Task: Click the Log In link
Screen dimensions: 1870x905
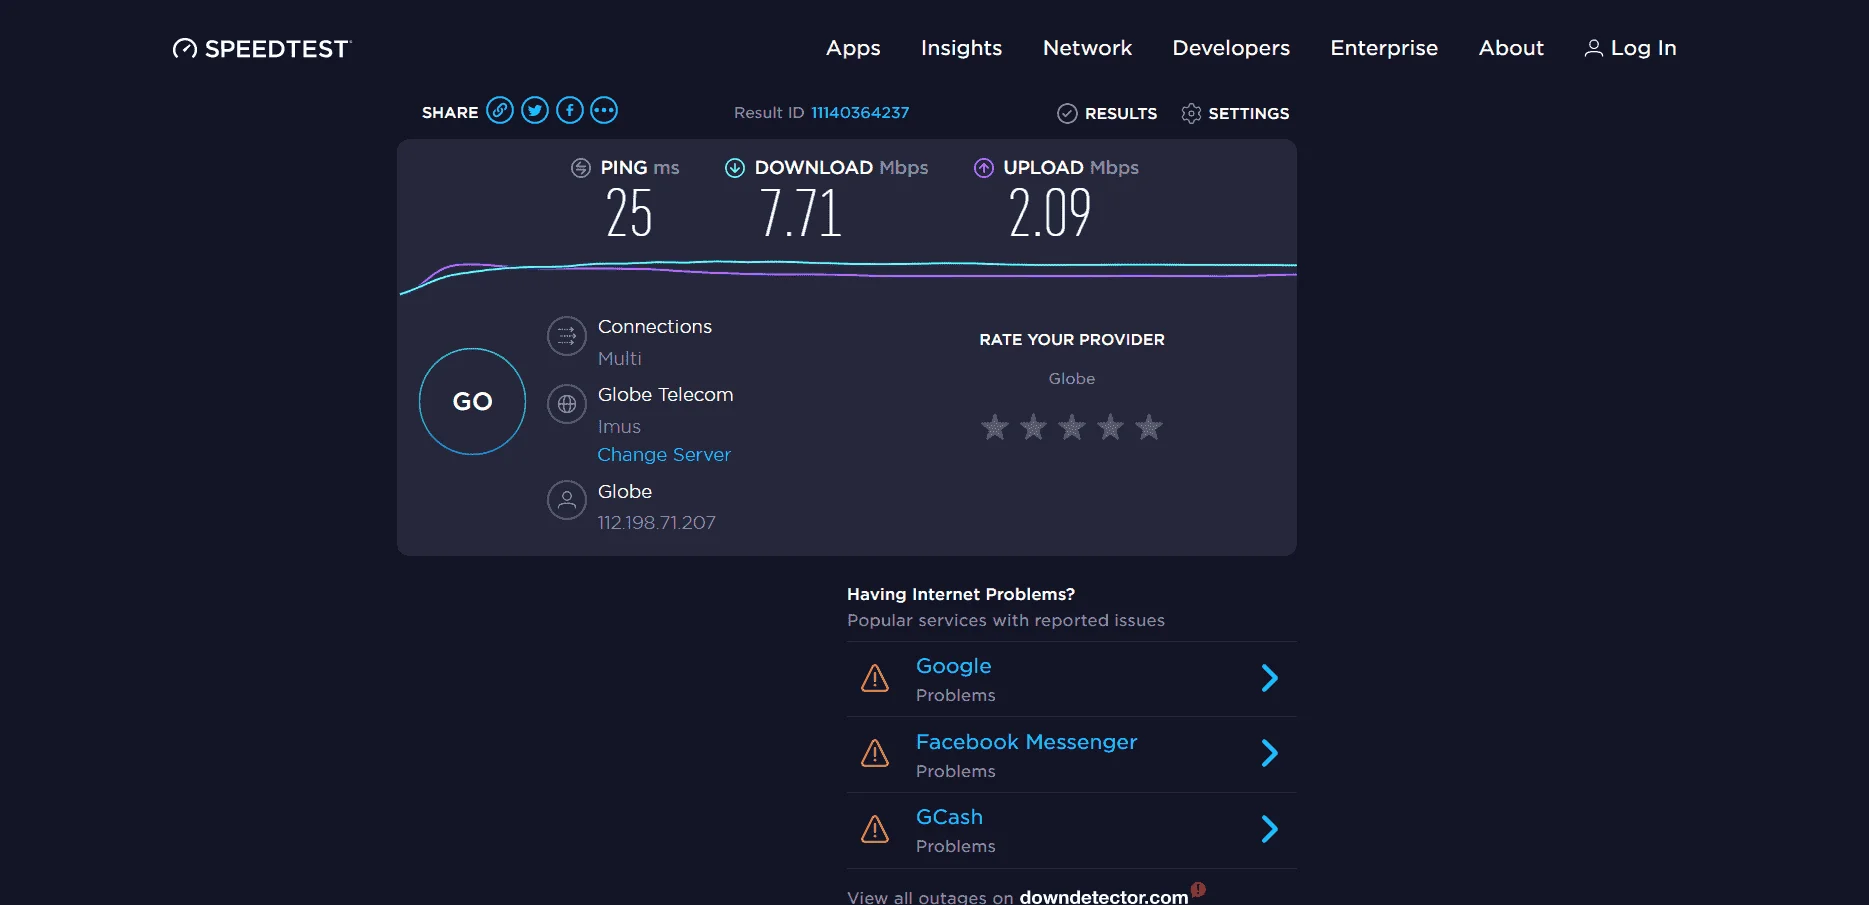Action: click(1644, 48)
